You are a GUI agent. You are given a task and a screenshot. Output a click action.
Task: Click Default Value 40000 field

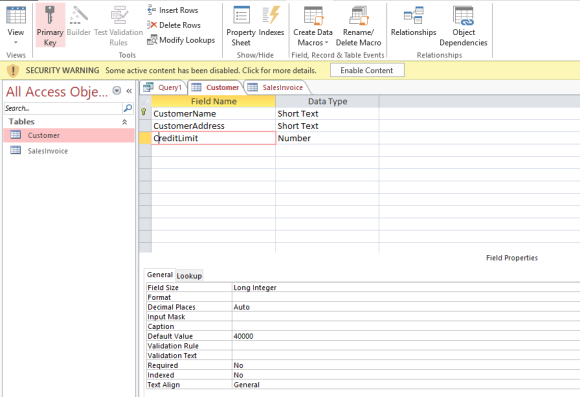click(406, 336)
